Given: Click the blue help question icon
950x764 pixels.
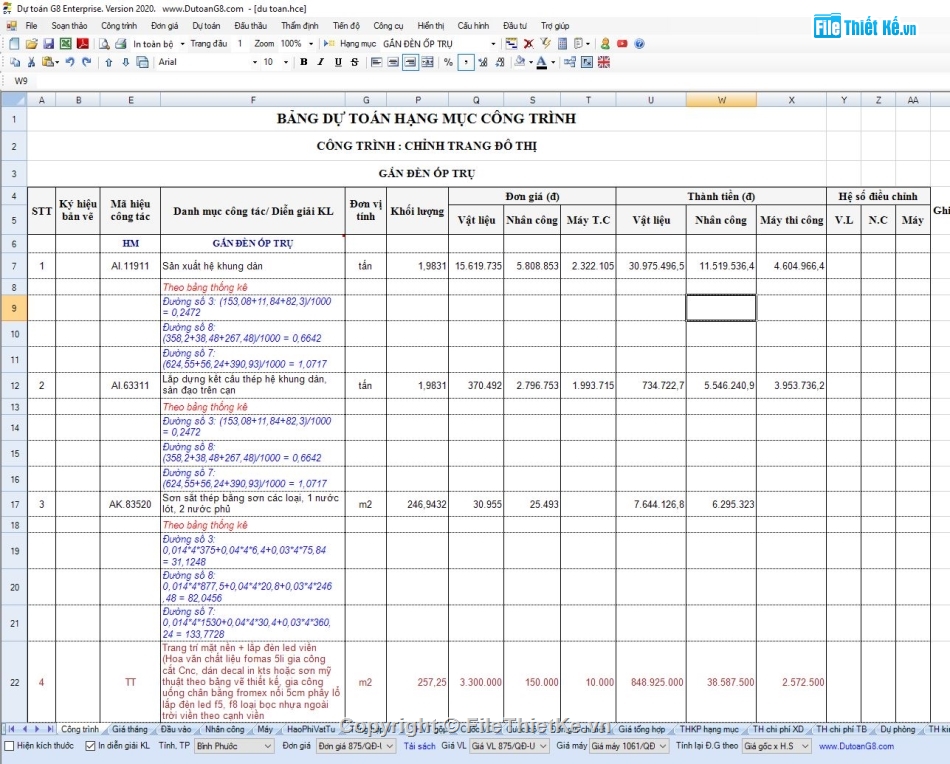Looking at the screenshot, I should click(639, 44).
